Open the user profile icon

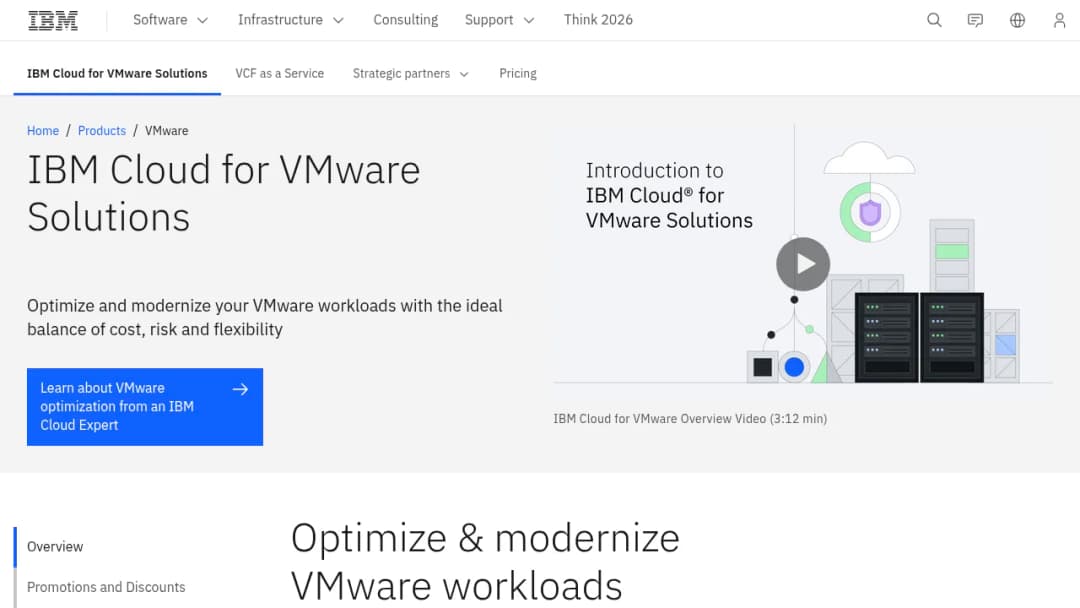click(x=1059, y=20)
